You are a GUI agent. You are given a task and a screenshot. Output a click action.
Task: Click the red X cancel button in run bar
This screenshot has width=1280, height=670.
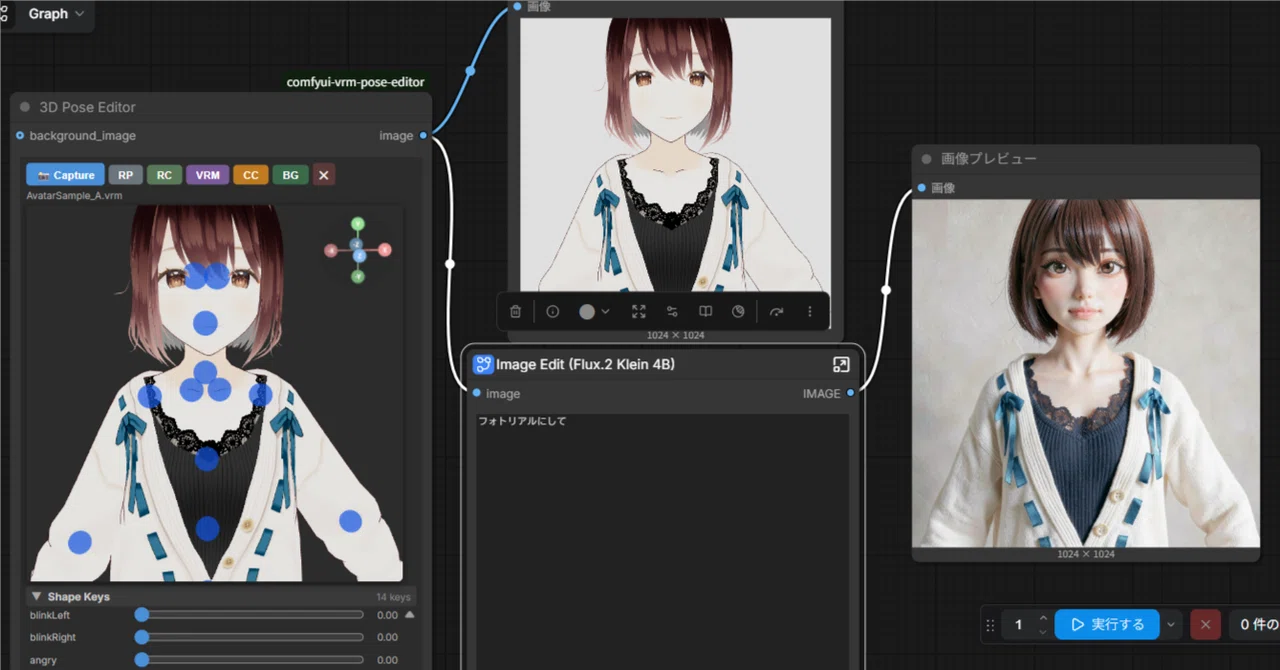coord(1205,625)
